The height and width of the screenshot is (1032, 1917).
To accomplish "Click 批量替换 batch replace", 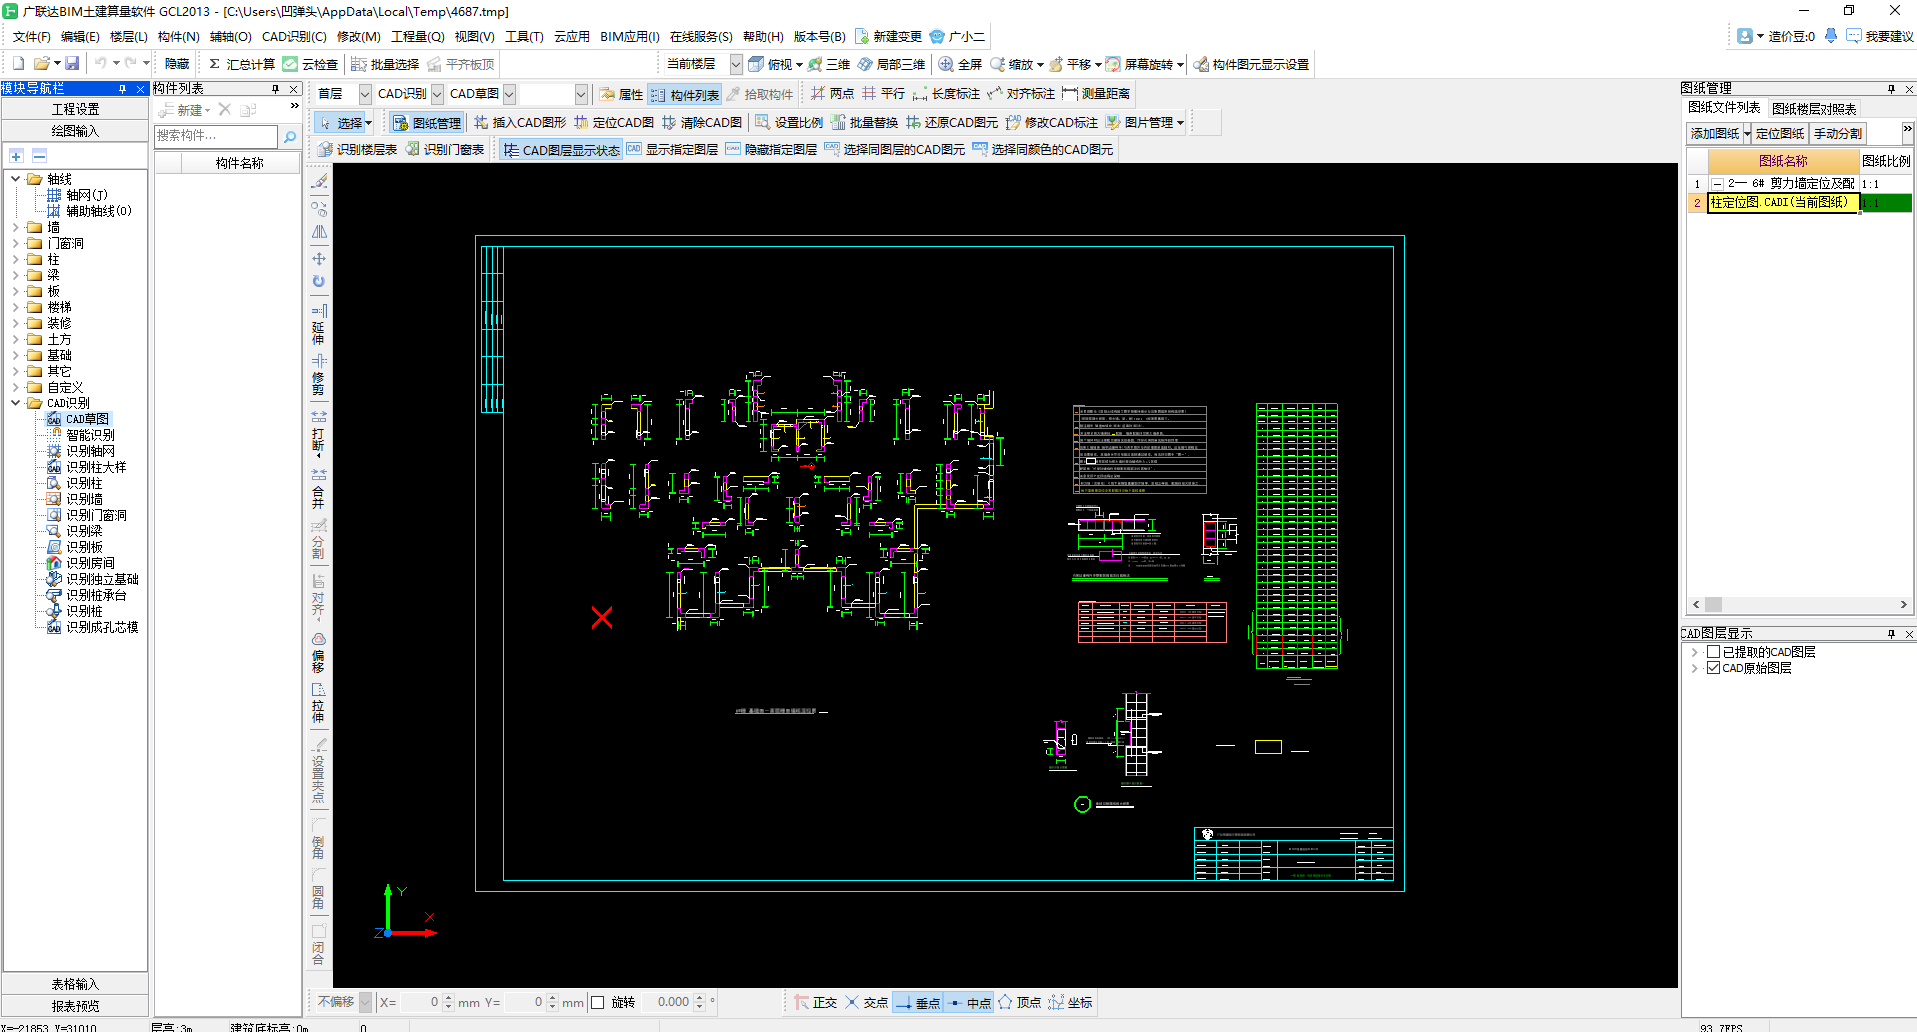I will (x=865, y=123).
